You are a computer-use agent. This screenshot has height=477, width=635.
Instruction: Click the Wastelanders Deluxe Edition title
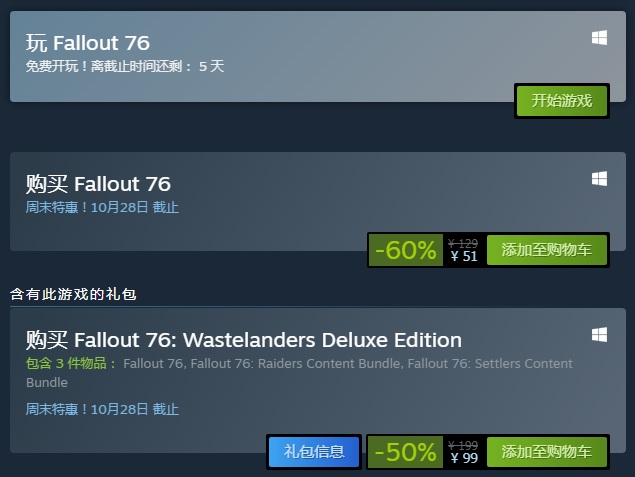point(243,339)
